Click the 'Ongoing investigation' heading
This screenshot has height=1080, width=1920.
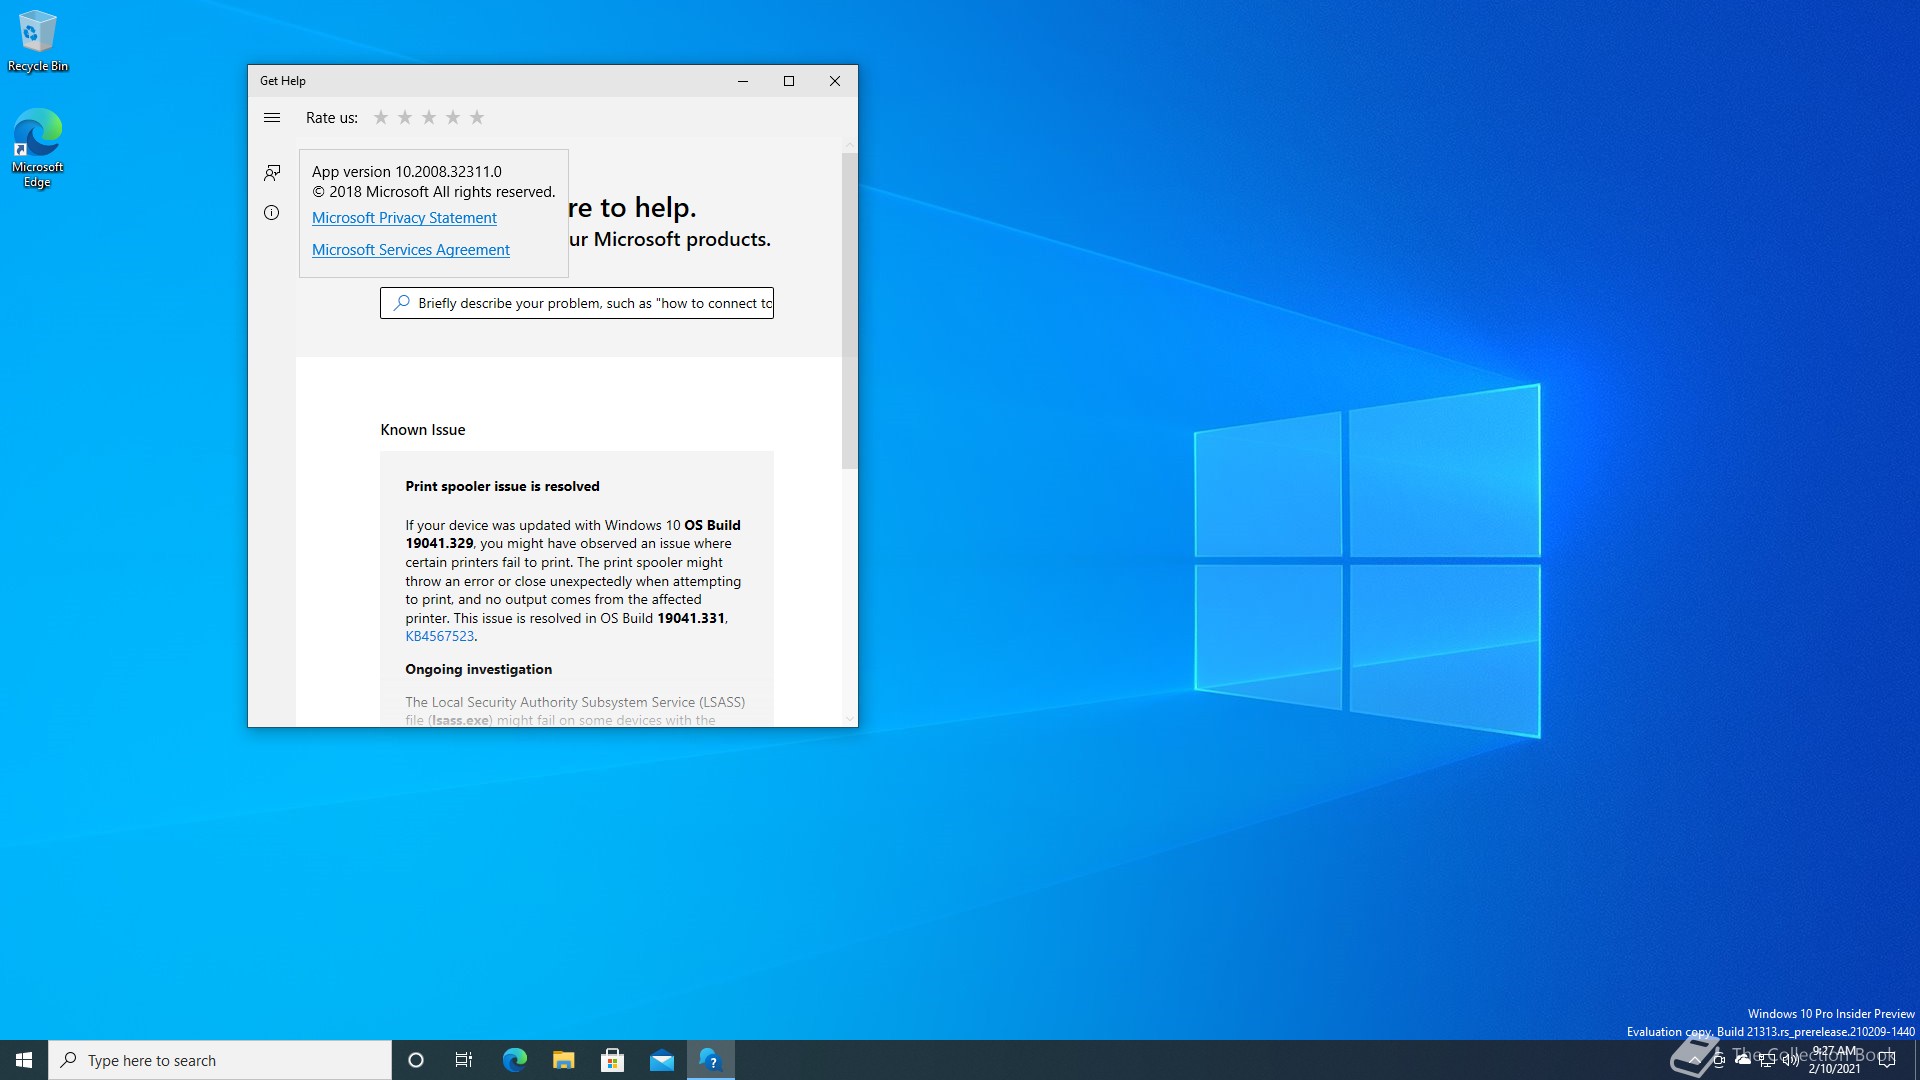tap(478, 669)
